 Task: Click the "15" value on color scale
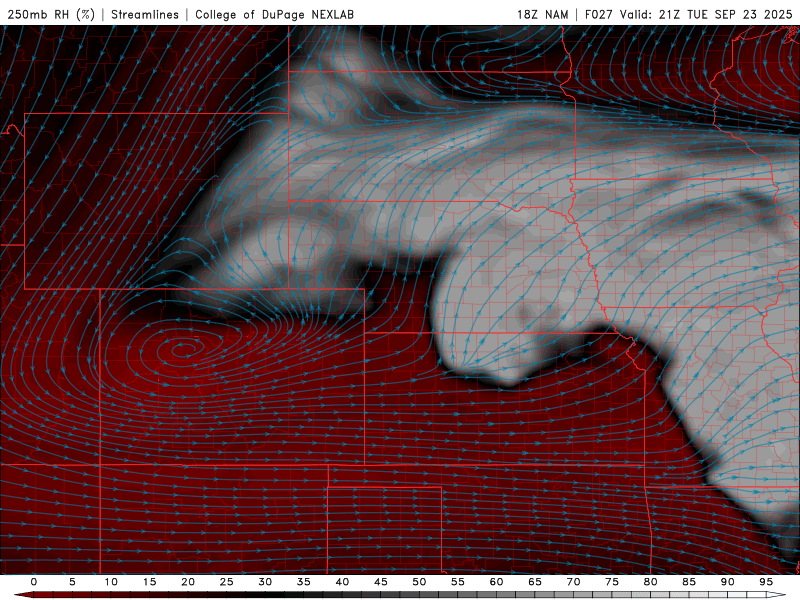click(x=149, y=582)
